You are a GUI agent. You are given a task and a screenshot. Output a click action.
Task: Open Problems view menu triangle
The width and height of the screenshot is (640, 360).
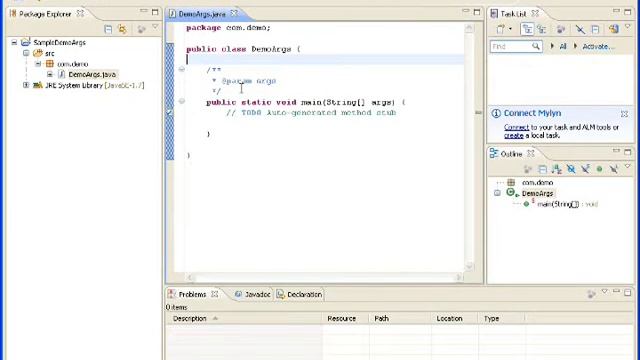pyautogui.click(x=604, y=291)
